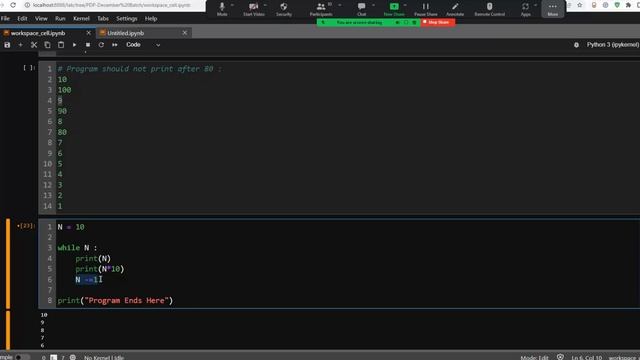Open the Help menu
The image size is (640, 360).
(151, 18)
